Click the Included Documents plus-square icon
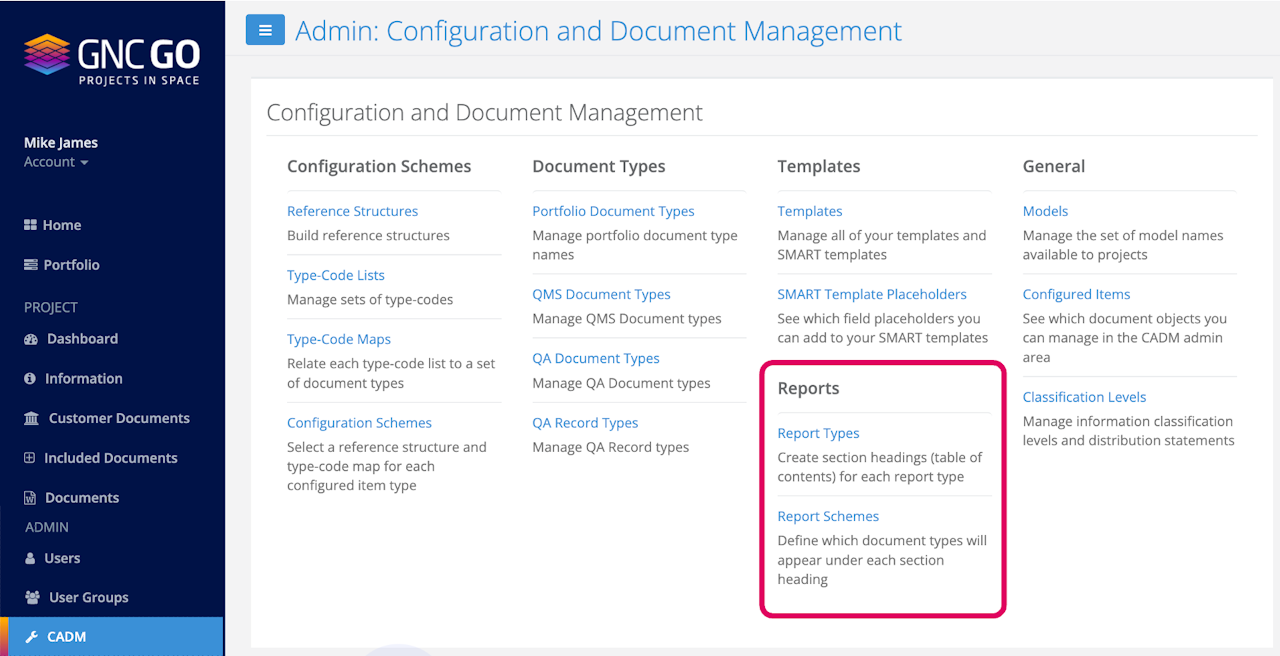The height and width of the screenshot is (656, 1280). click(30, 458)
